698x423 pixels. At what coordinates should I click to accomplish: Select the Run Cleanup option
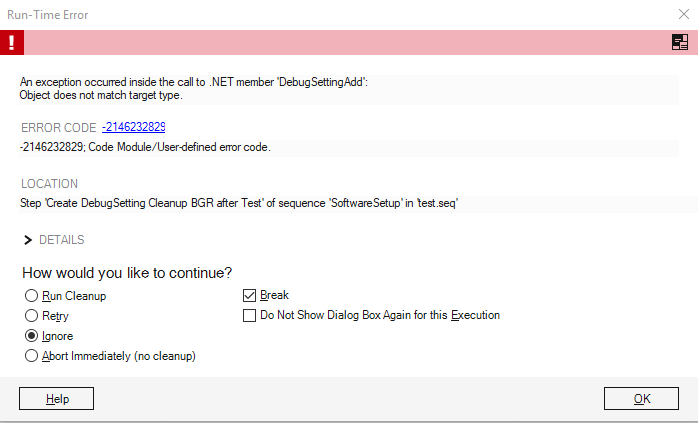[32, 296]
